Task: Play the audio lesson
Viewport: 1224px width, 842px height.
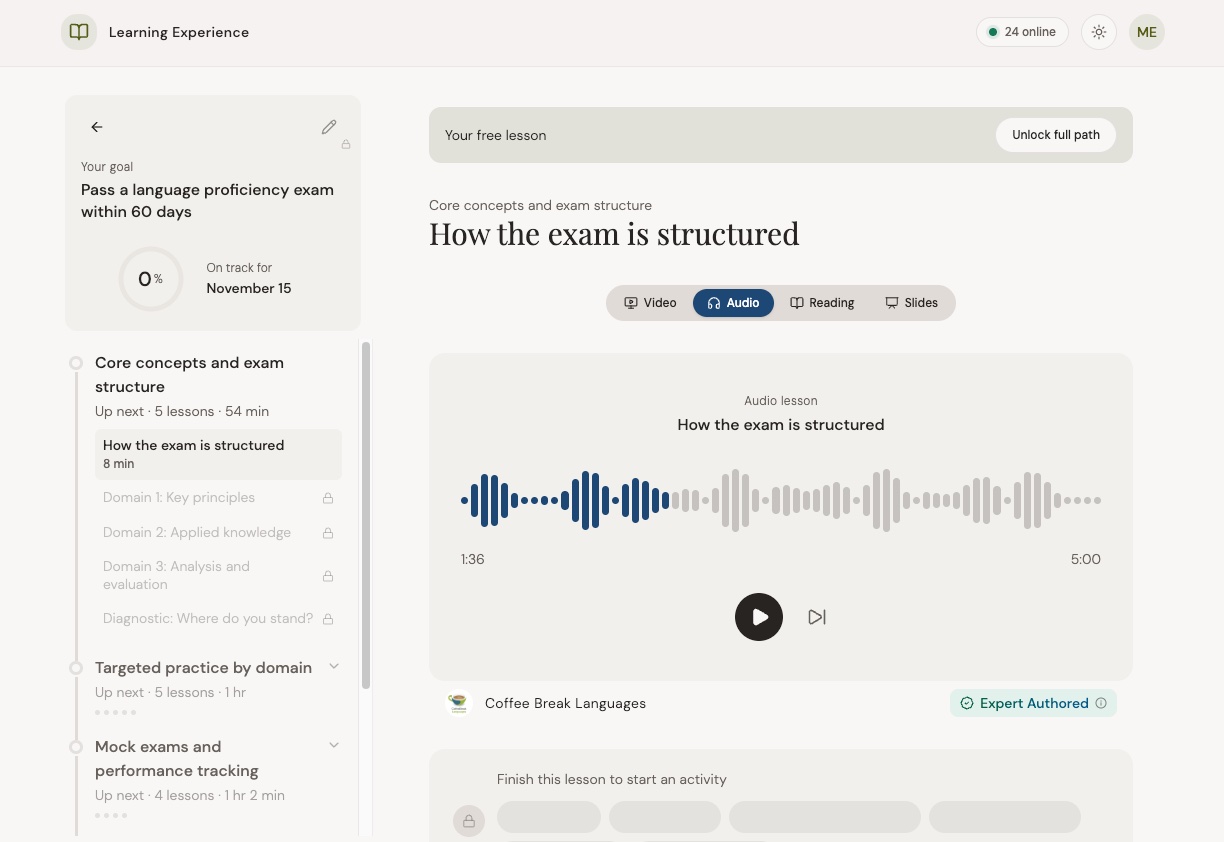Action: pos(759,617)
